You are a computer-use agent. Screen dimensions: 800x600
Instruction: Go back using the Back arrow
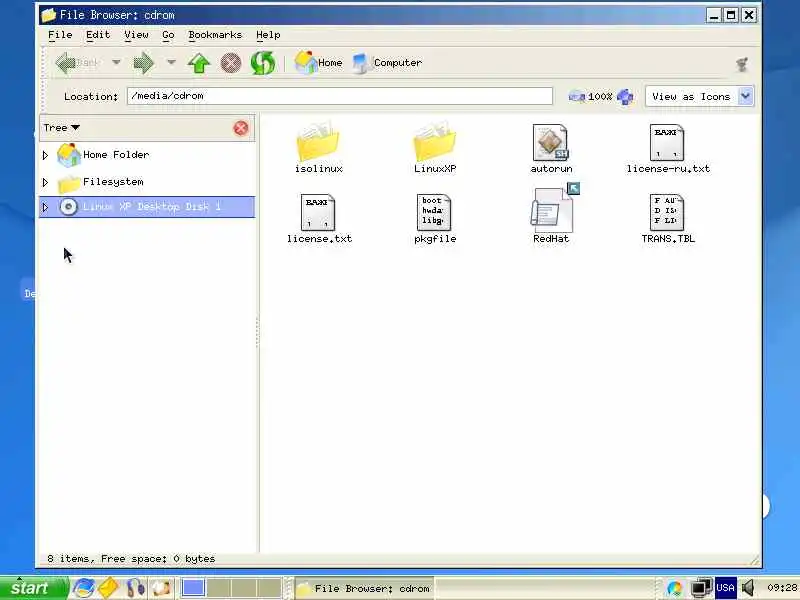[x=77, y=63]
